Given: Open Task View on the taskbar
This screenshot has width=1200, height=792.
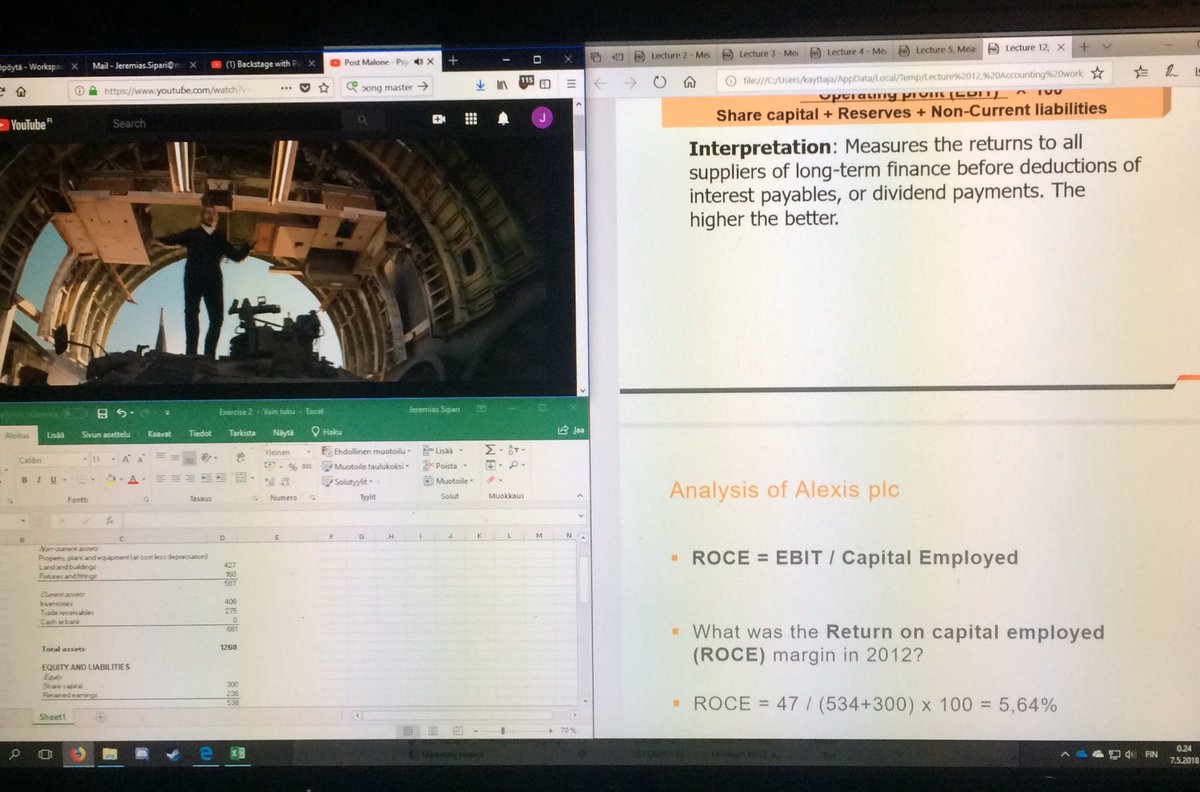Looking at the screenshot, I should [x=45, y=753].
